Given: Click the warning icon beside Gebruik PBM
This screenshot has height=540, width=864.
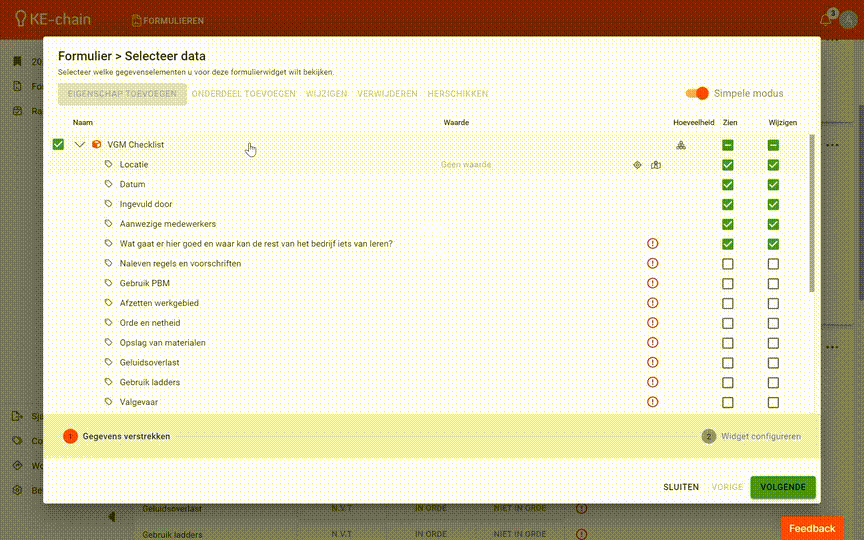Looking at the screenshot, I should point(653,283).
